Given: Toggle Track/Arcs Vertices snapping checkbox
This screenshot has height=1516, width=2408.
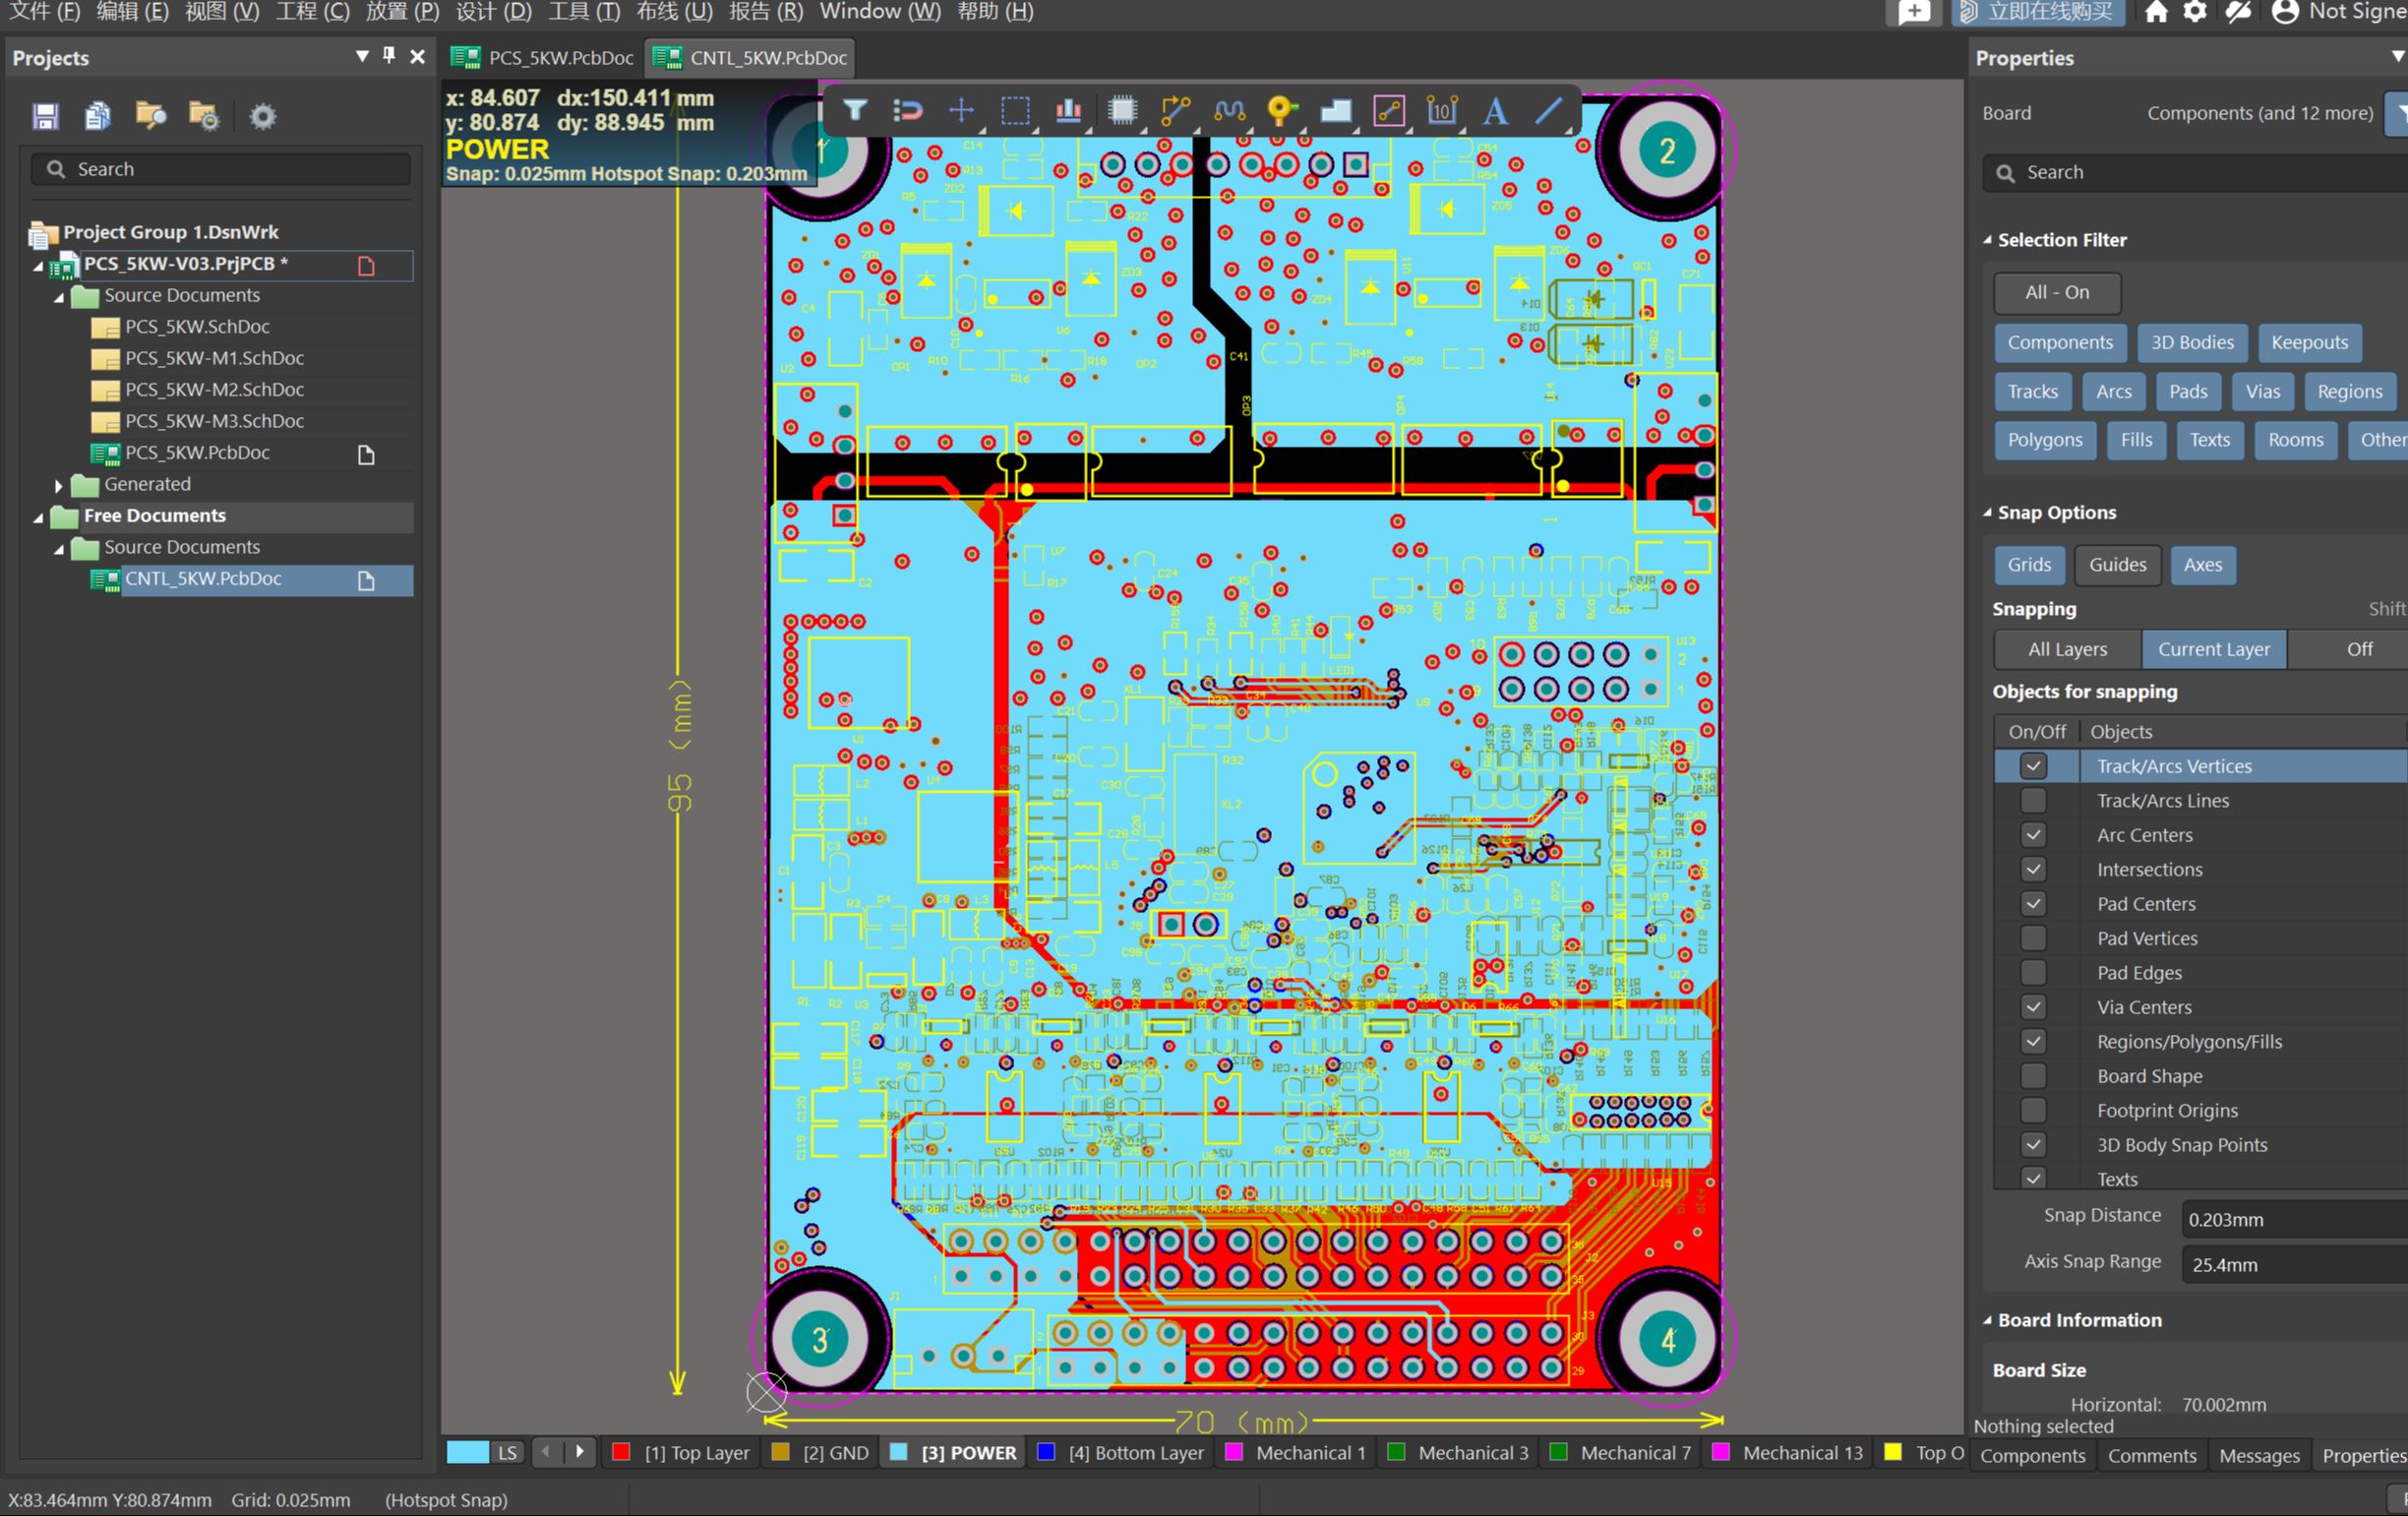Looking at the screenshot, I should tap(2031, 765).
